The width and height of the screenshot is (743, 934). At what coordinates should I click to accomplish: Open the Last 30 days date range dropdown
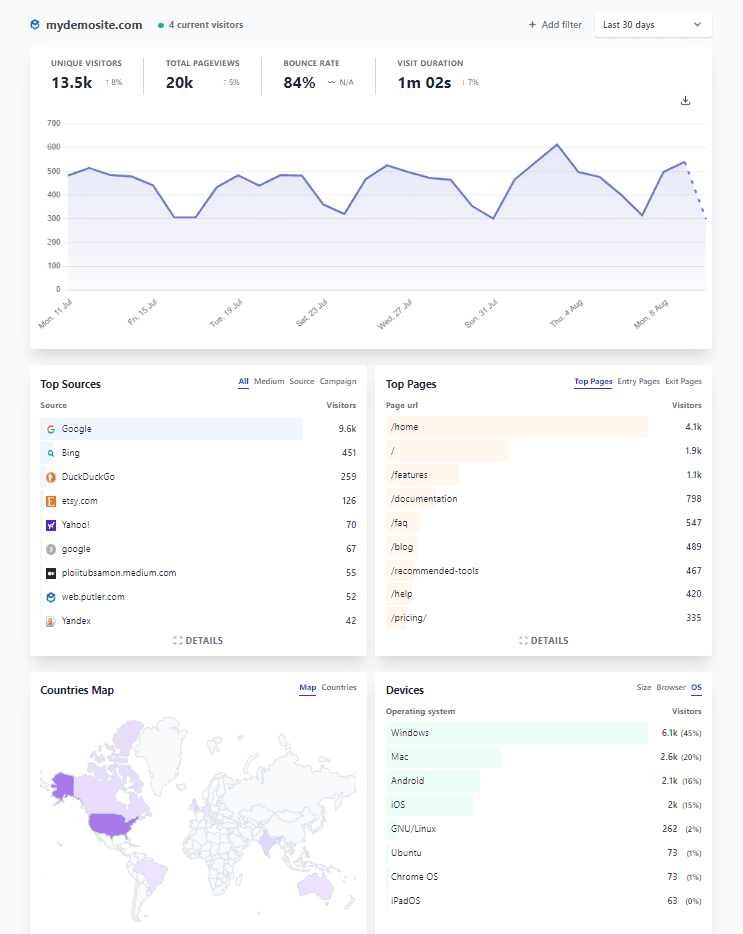[653, 24]
